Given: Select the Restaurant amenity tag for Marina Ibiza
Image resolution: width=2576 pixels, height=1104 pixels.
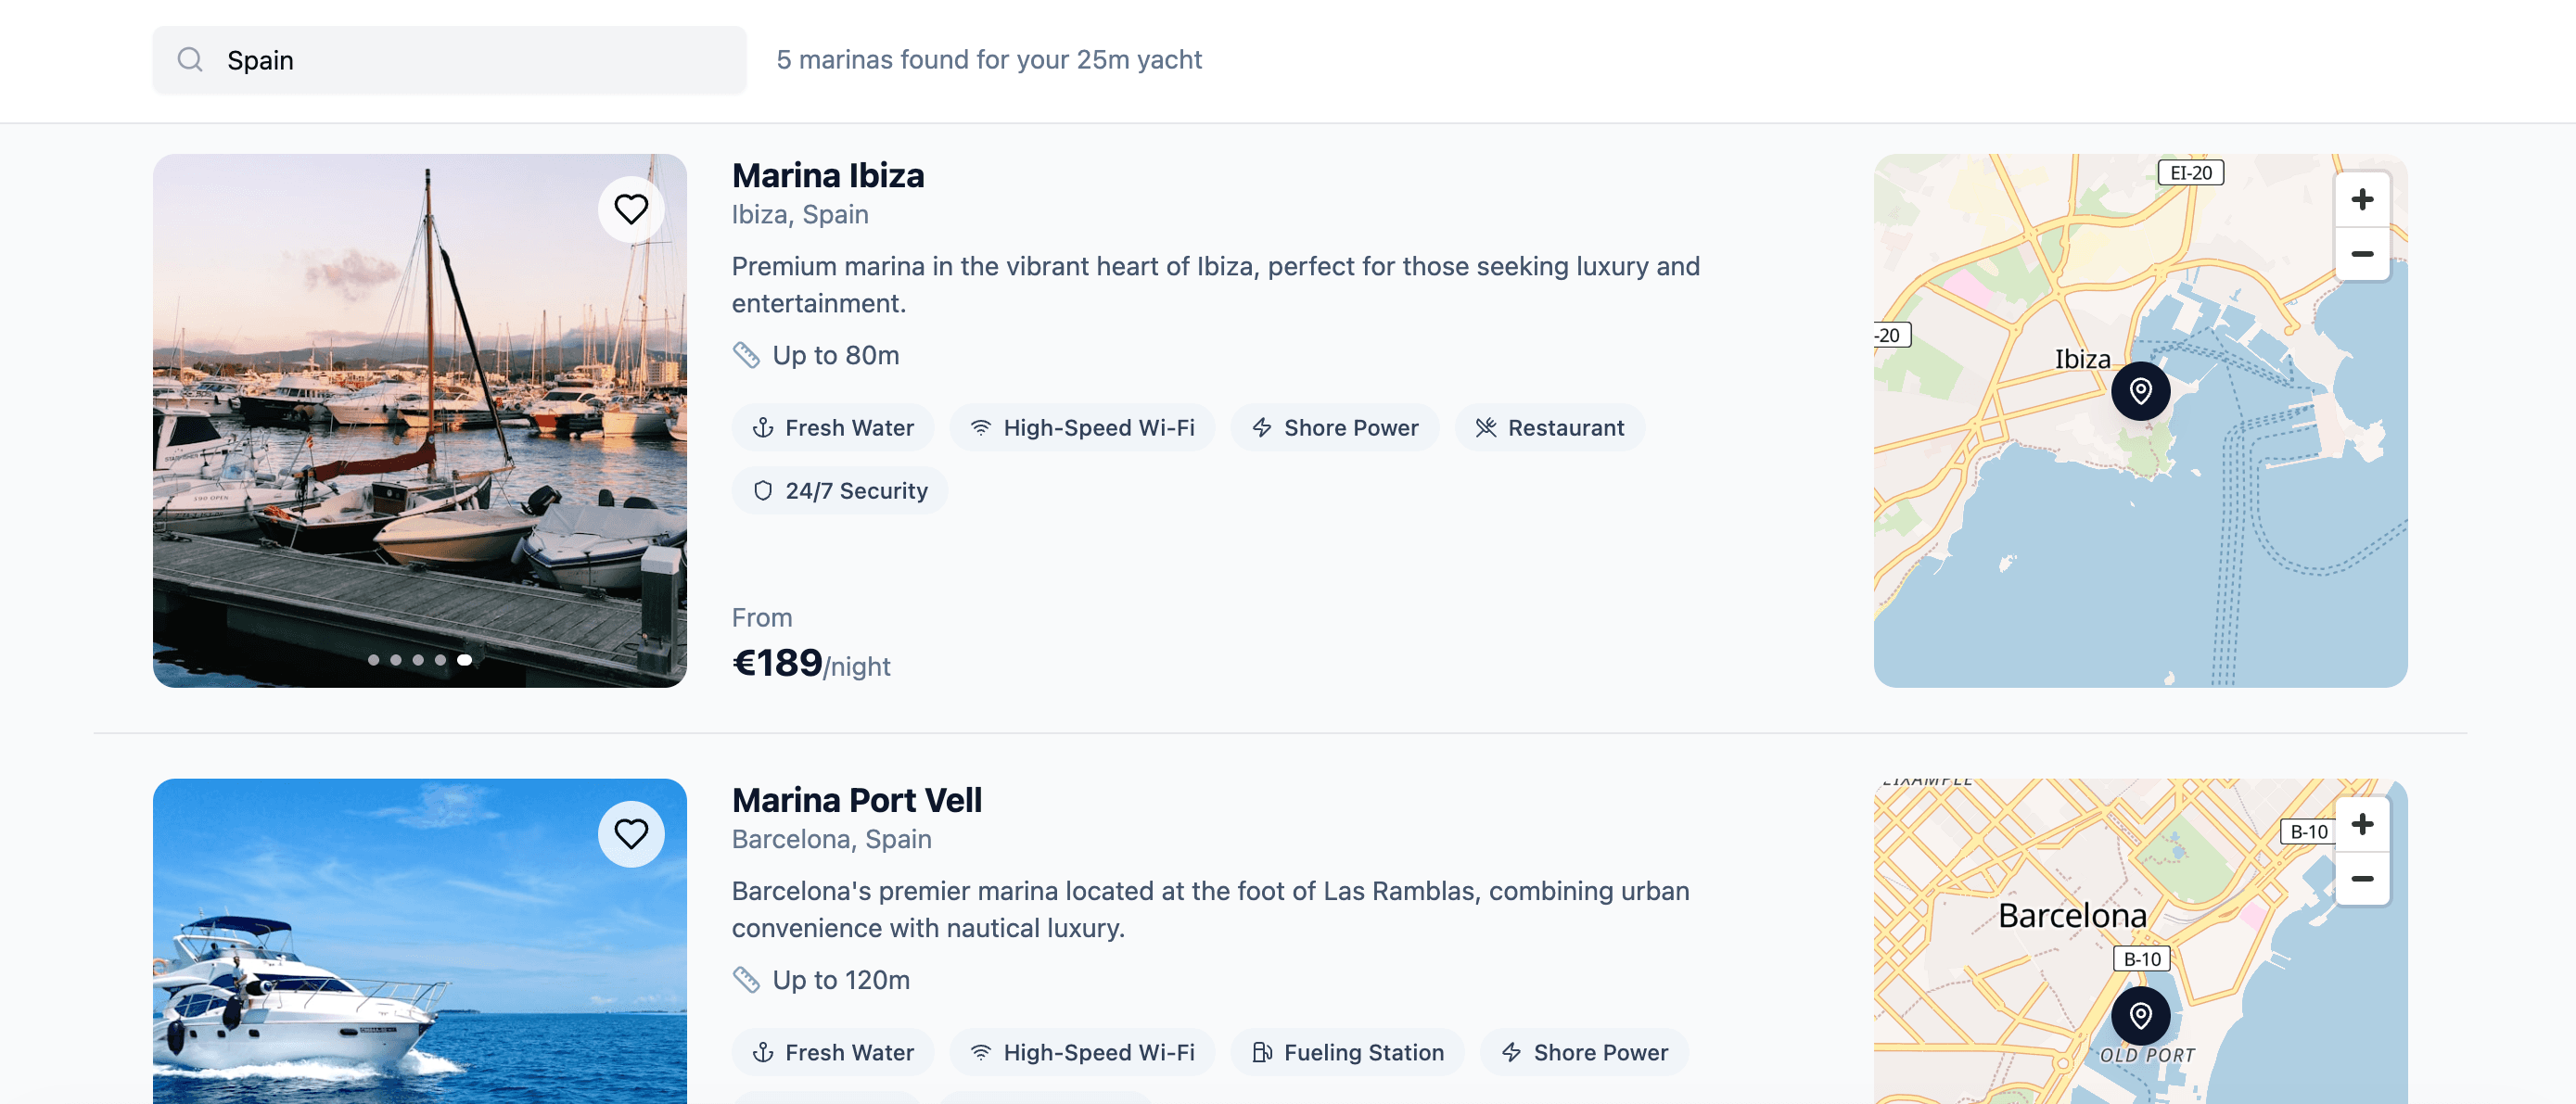Looking at the screenshot, I should pos(1549,428).
